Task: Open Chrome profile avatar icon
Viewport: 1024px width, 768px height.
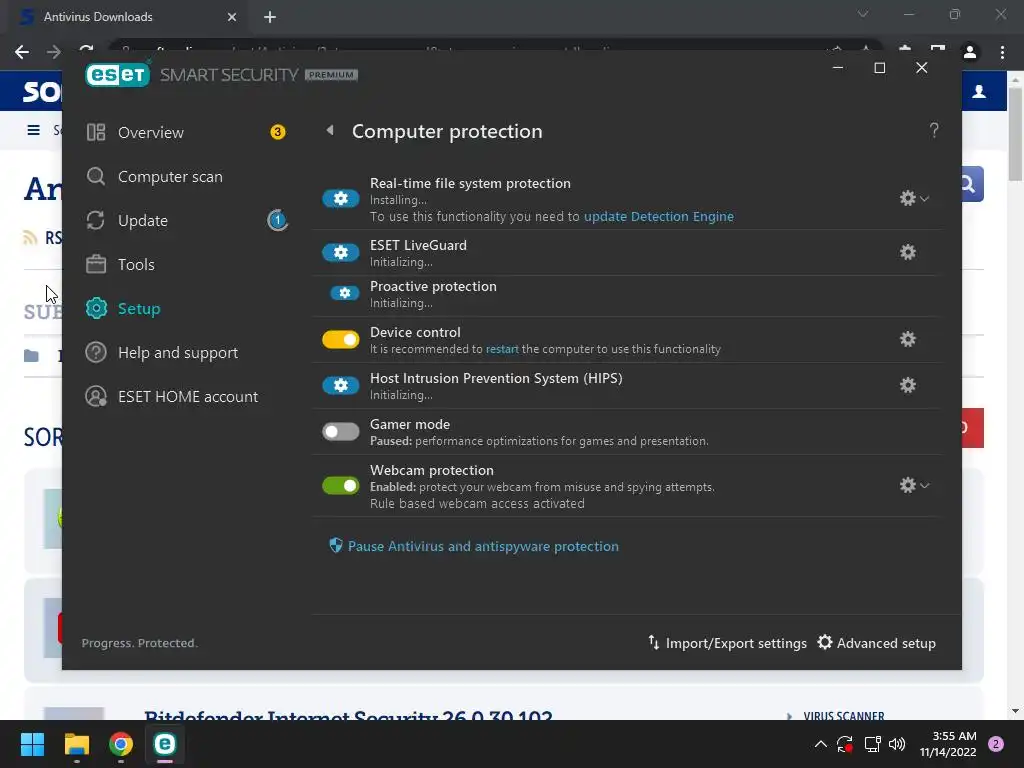Action: click(x=970, y=52)
